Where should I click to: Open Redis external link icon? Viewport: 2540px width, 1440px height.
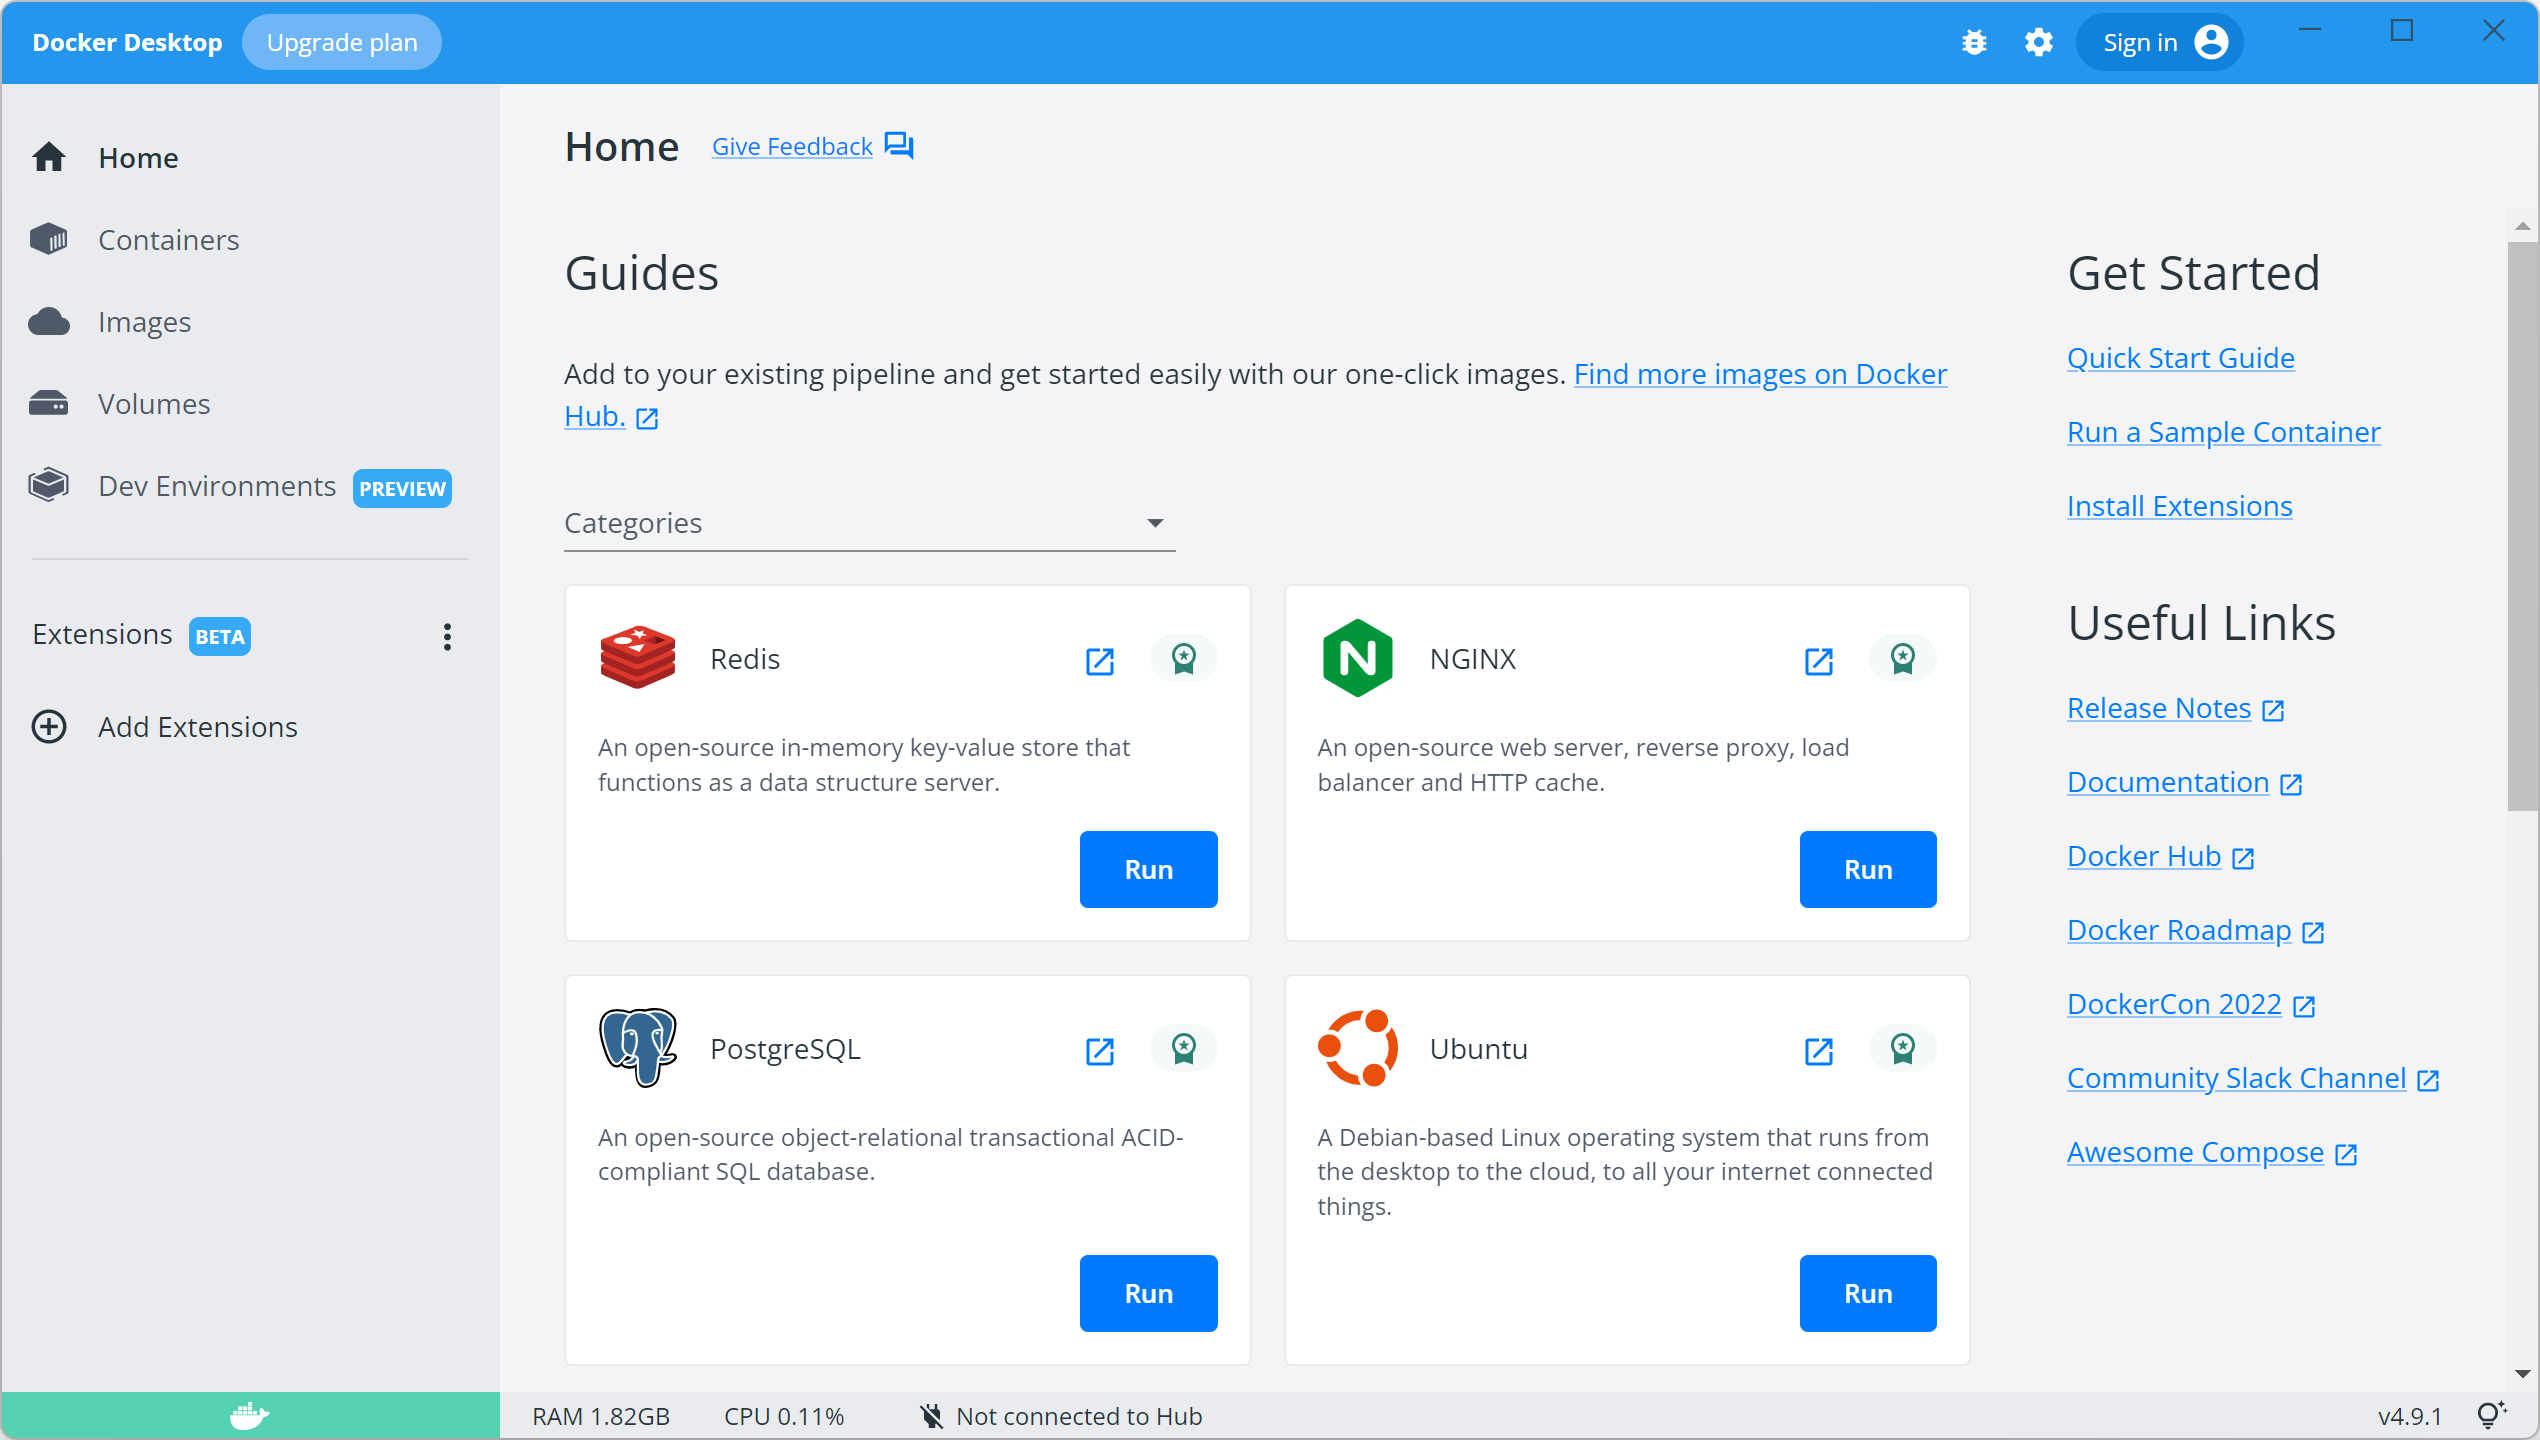point(1099,661)
